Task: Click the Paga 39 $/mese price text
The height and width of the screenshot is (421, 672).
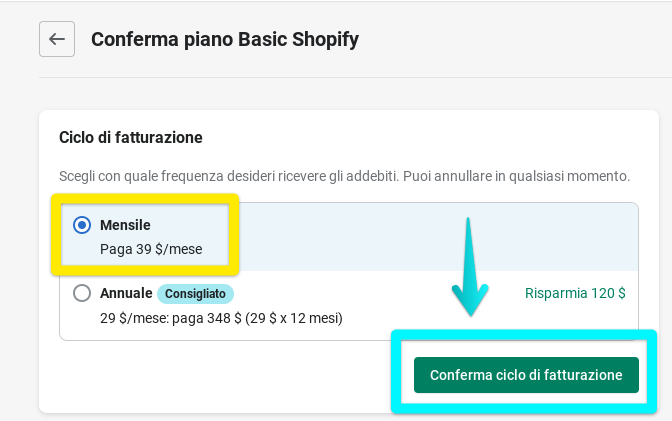Action: [151, 249]
